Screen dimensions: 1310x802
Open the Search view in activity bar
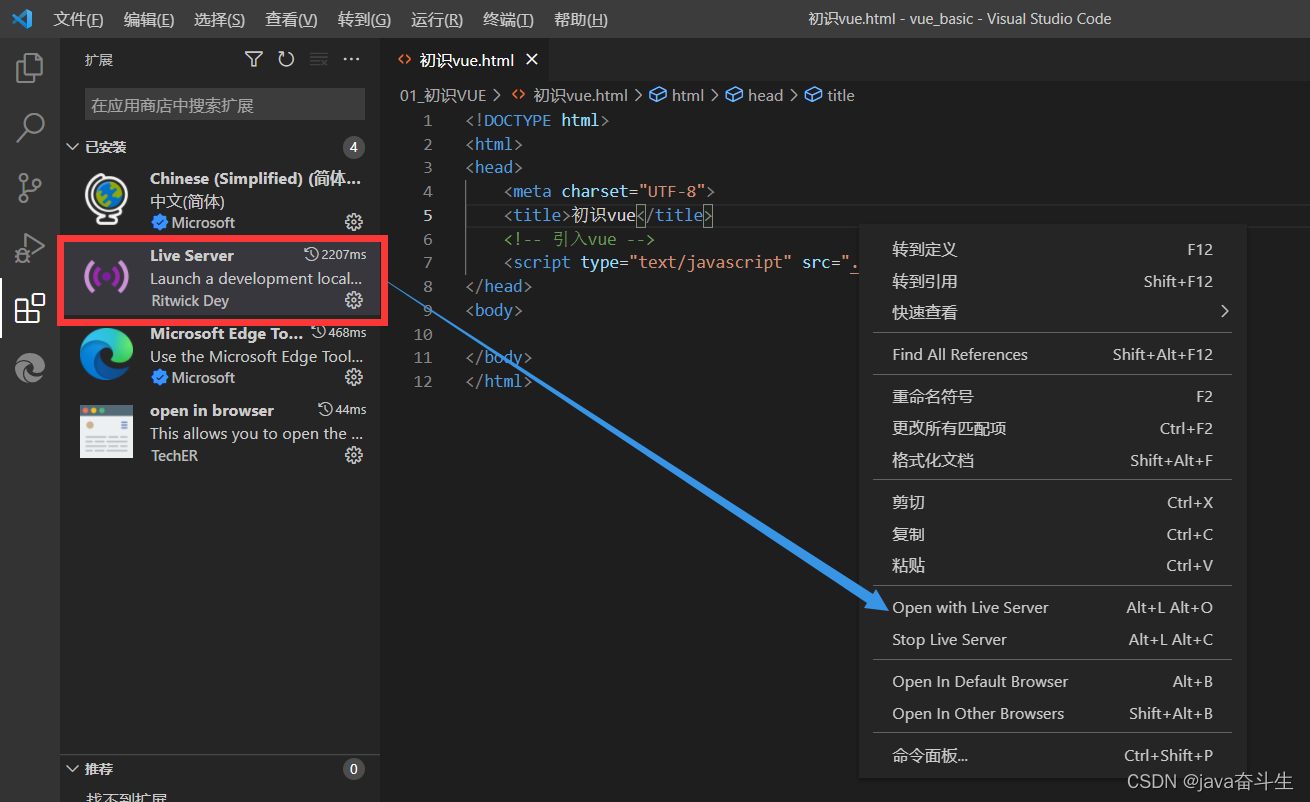pos(30,127)
